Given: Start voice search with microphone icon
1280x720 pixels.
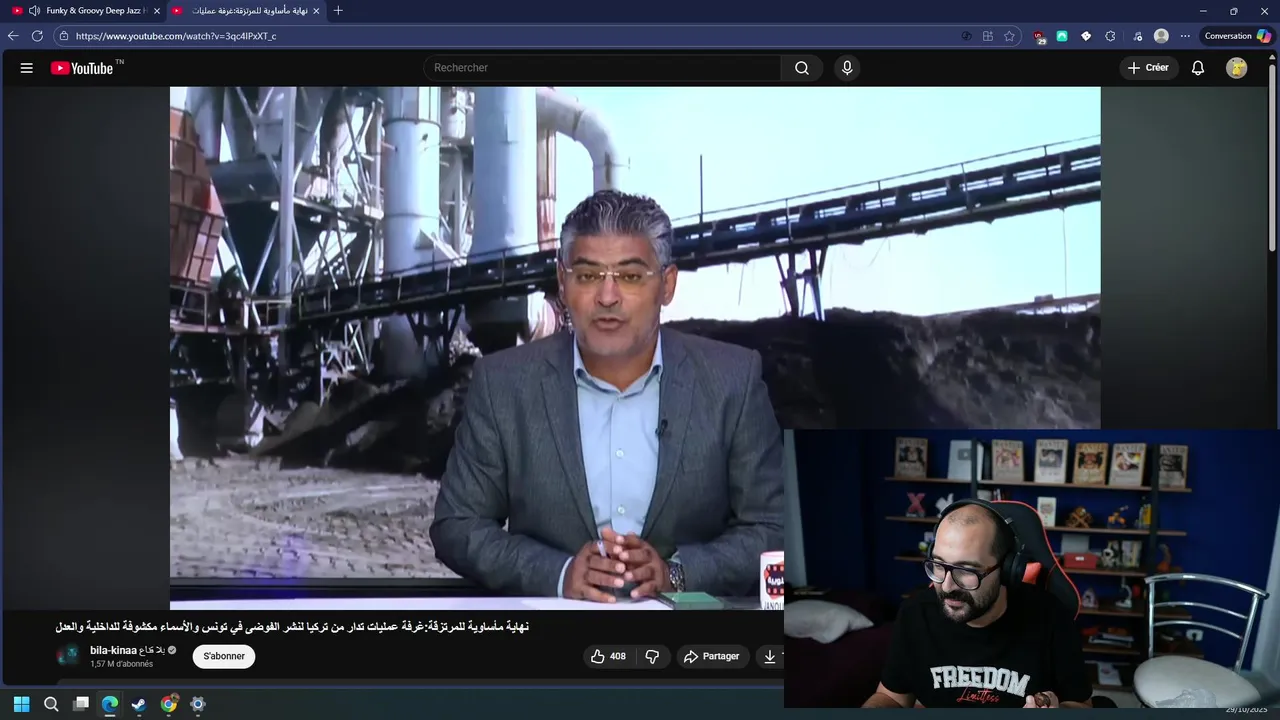Looking at the screenshot, I should (847, 68).
